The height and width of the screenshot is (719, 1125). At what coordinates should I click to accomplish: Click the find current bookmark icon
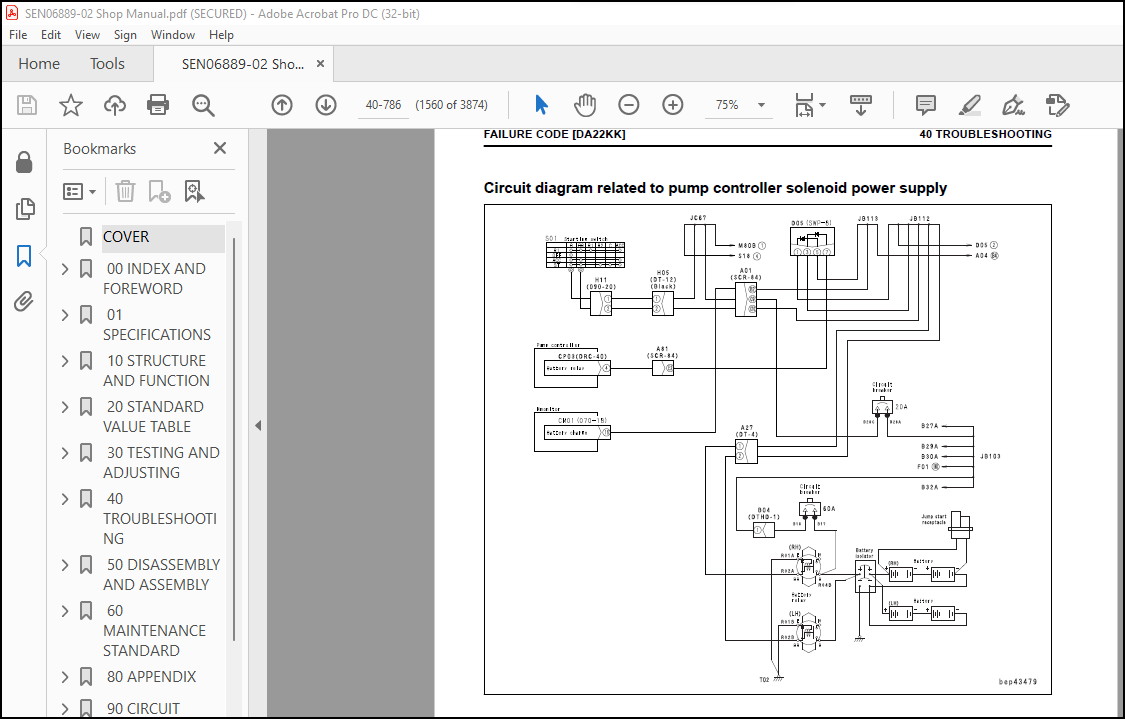[x=194, y=192]
